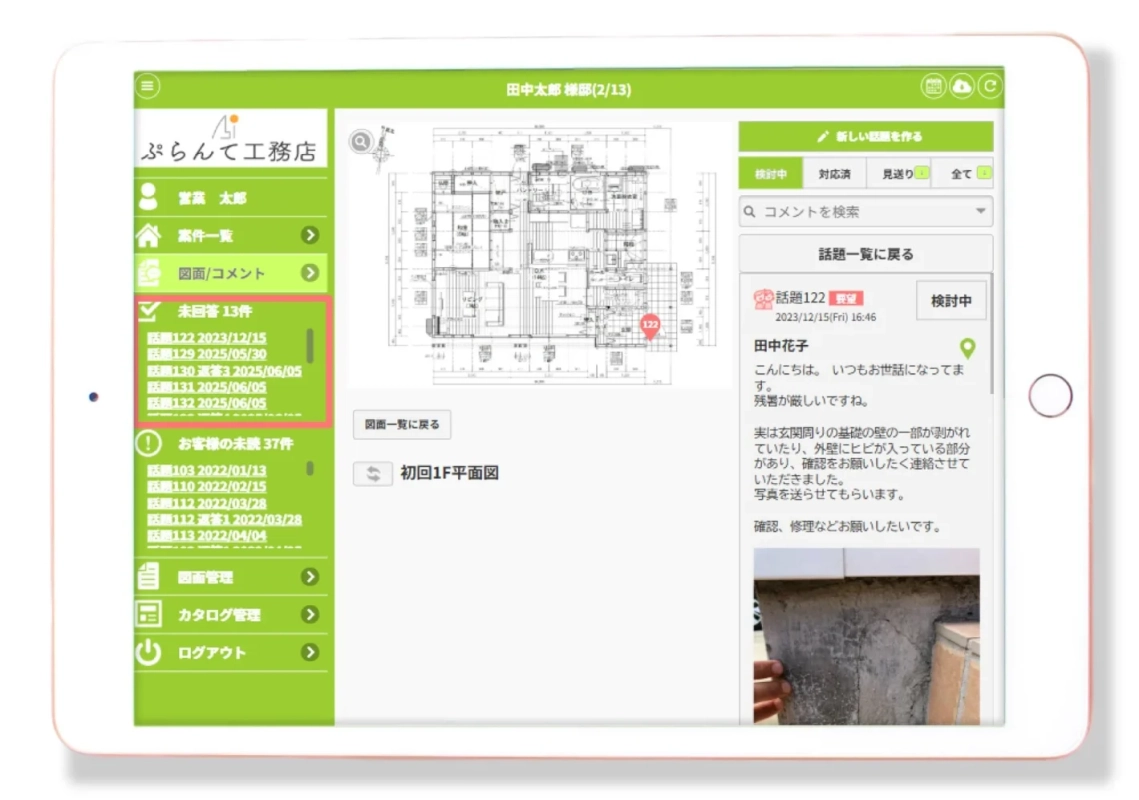Open link 話題113 2022/04/04
The image size is (1139, 800).
pos(207,536)
